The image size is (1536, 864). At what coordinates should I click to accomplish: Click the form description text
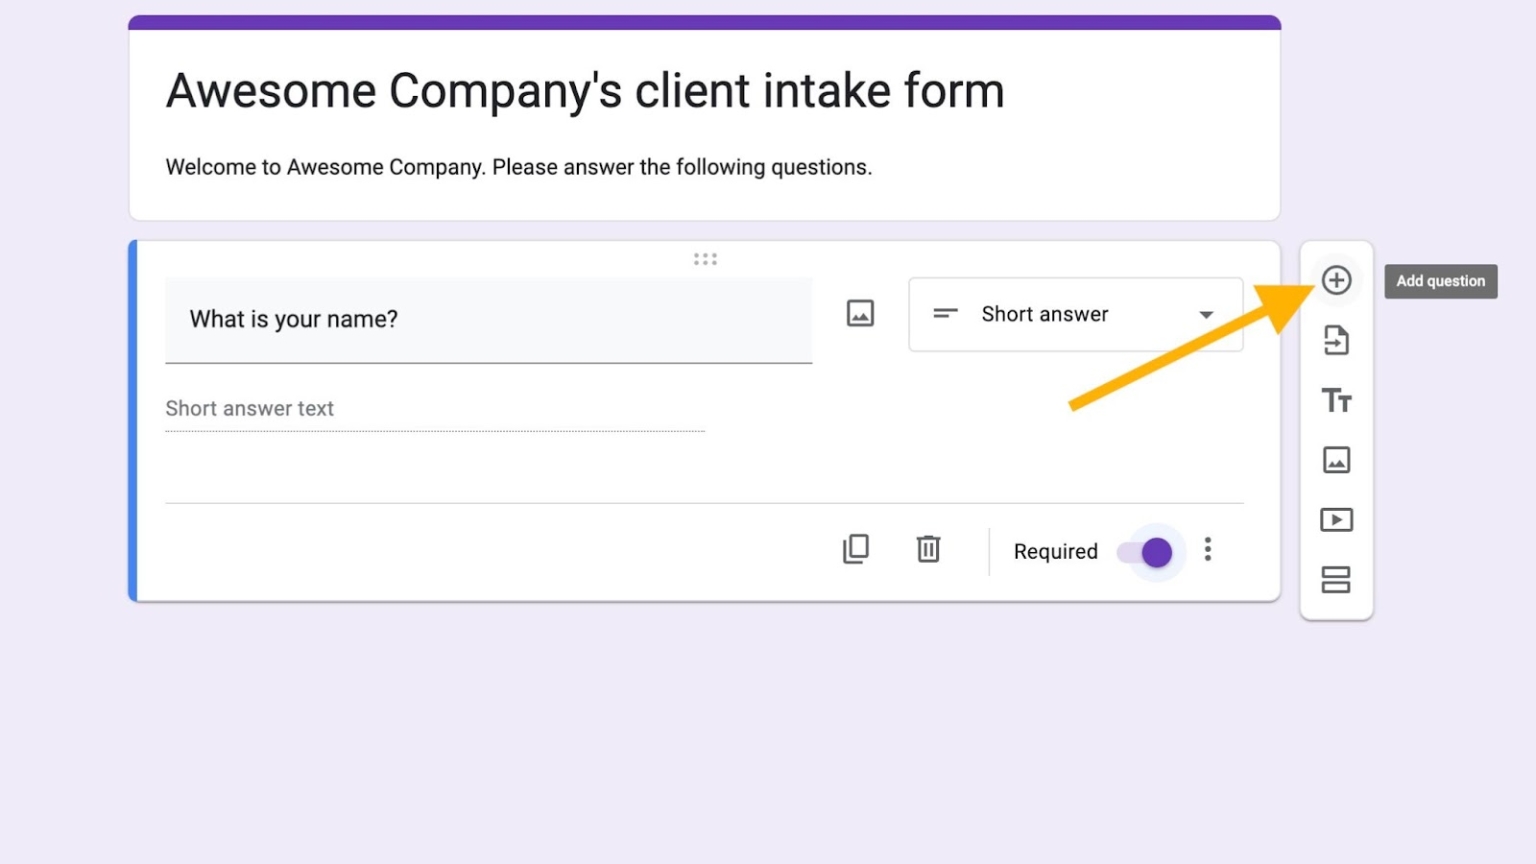click(x=518, y=167)
